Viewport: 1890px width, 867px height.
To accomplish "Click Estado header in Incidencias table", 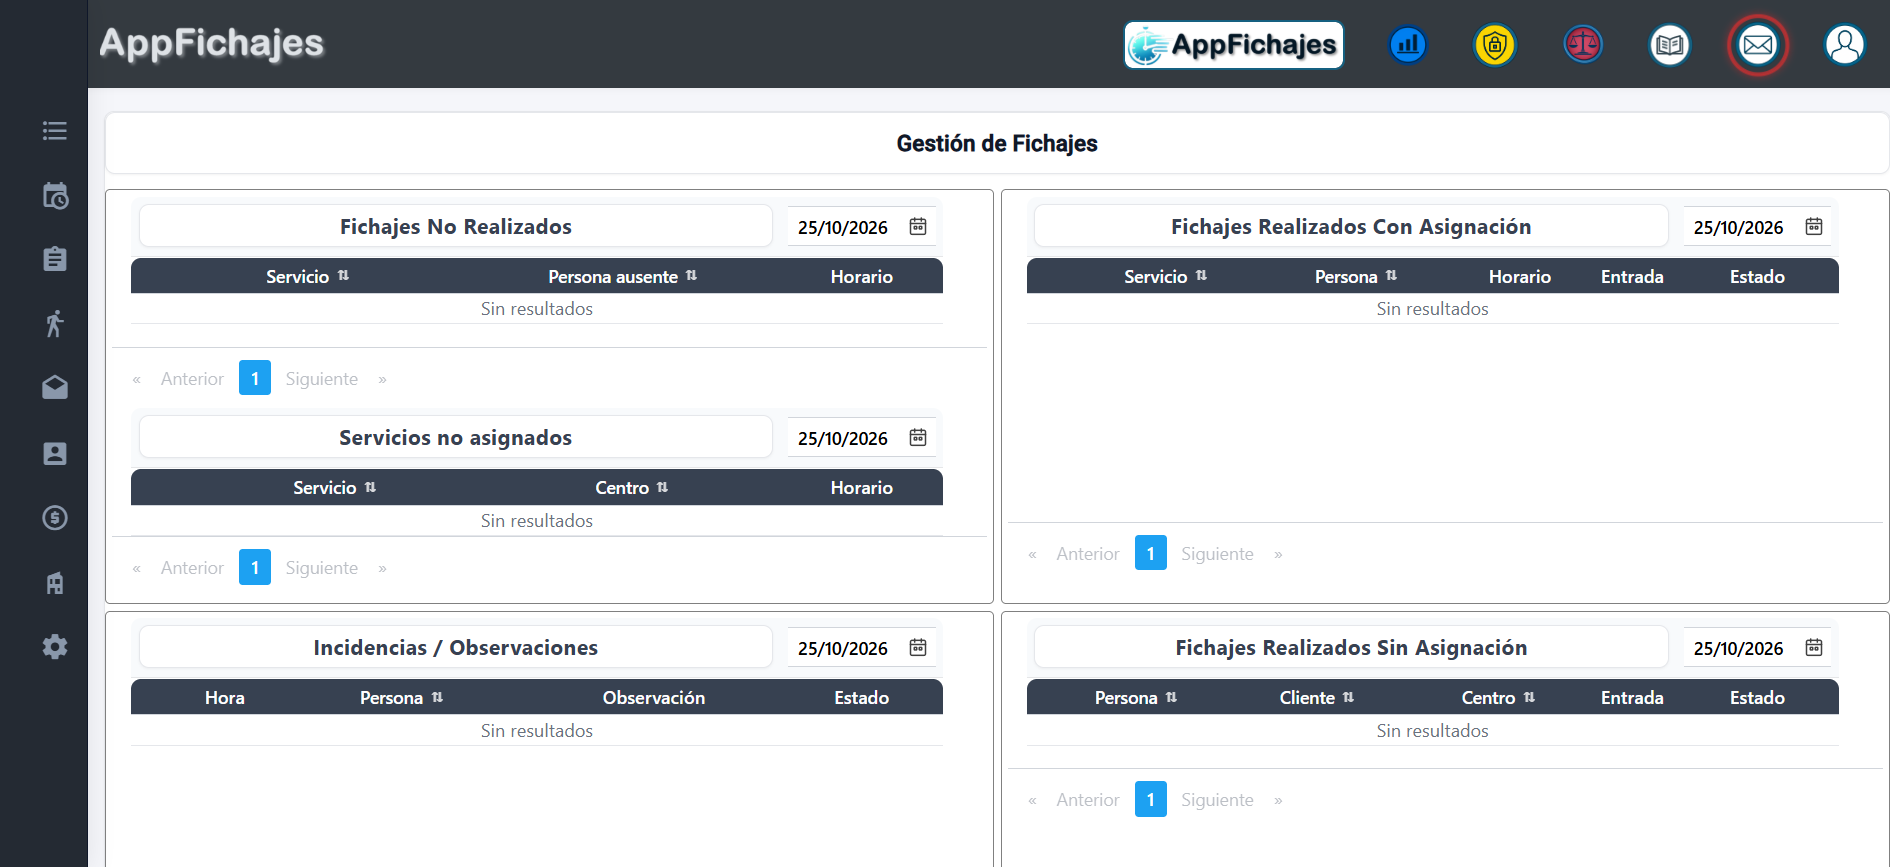I will [x=862, y=697].
